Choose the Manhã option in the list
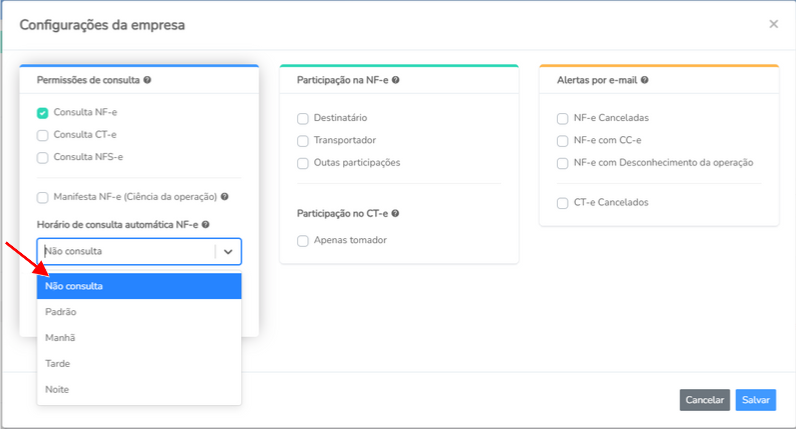Viewport: 796px width, 429px height. 139,338
